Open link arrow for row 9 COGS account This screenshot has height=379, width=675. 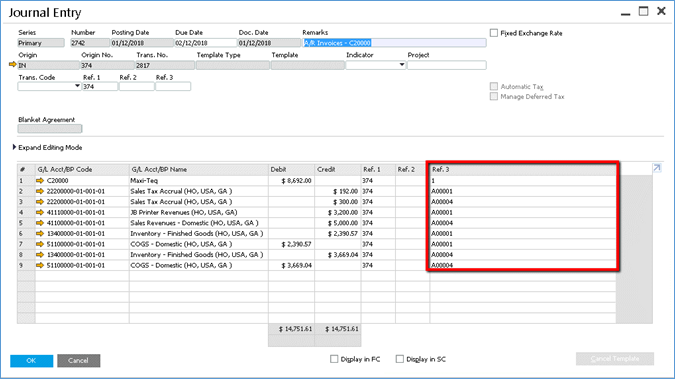(40, 265)
